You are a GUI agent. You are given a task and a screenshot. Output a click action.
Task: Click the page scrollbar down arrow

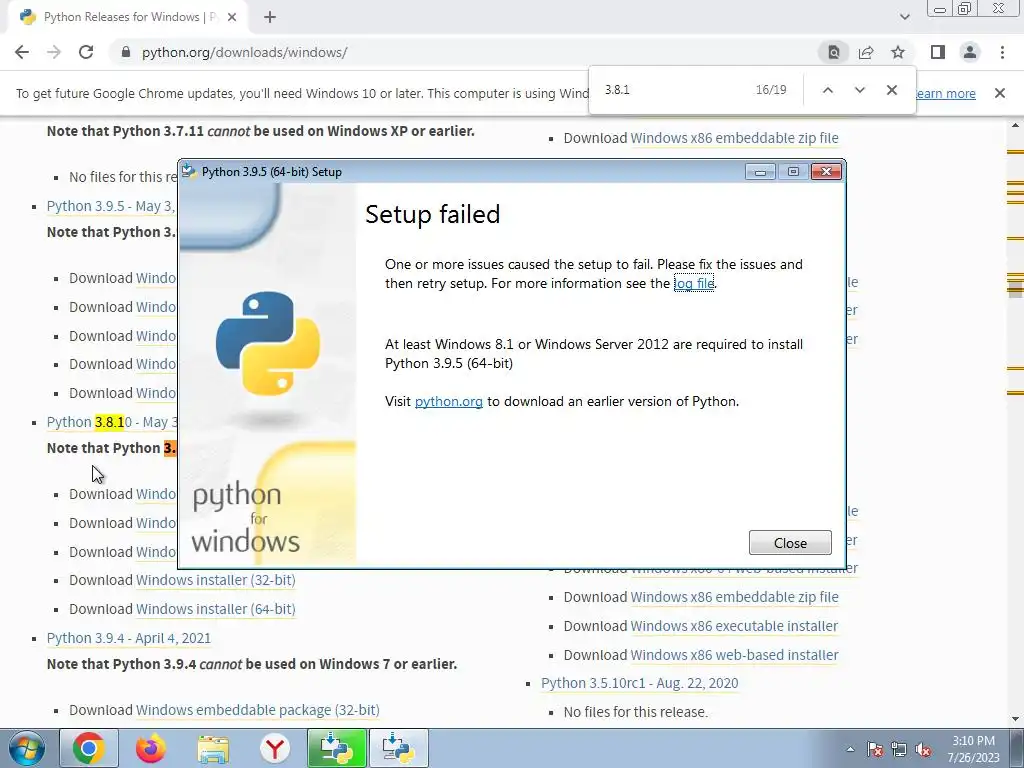(x=1015, y=719)
